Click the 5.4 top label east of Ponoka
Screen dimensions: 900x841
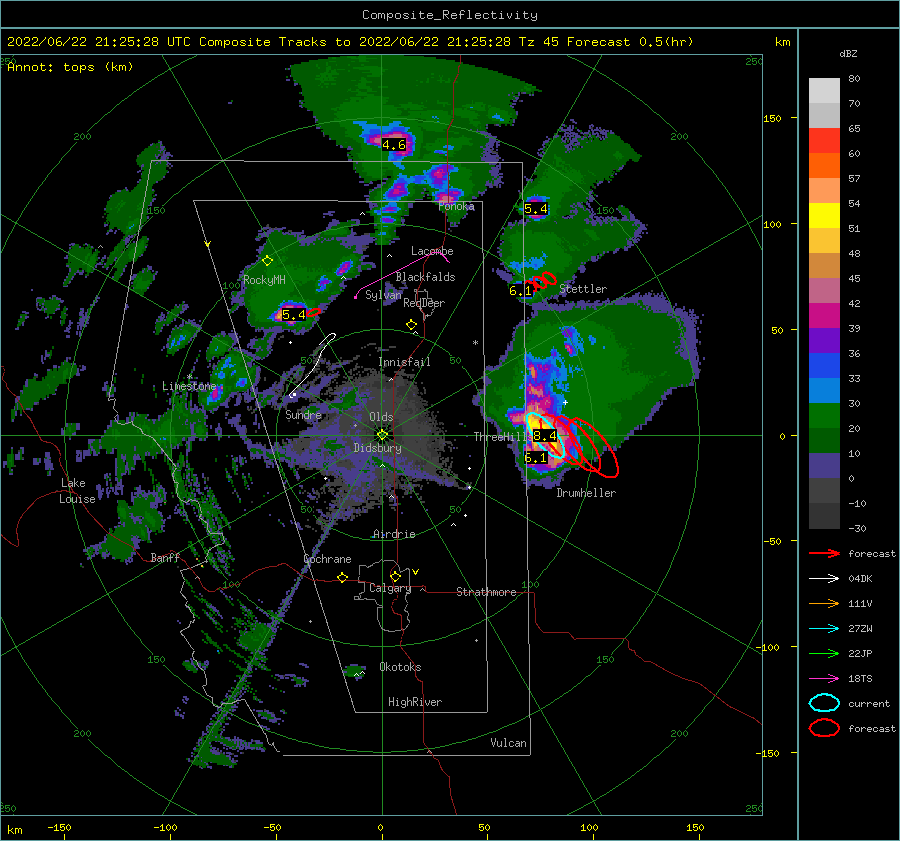point(536,209)
